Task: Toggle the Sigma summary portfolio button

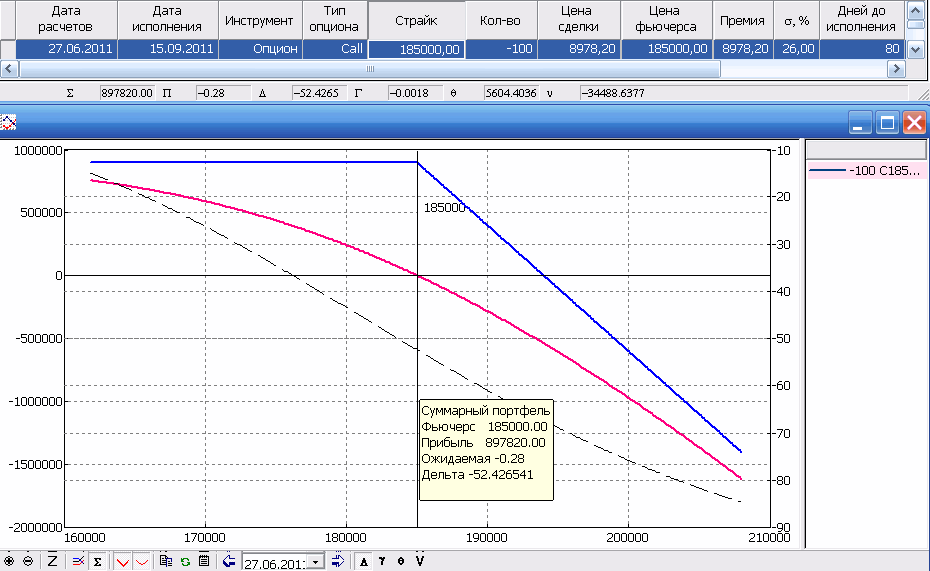Action: [97, 561]
